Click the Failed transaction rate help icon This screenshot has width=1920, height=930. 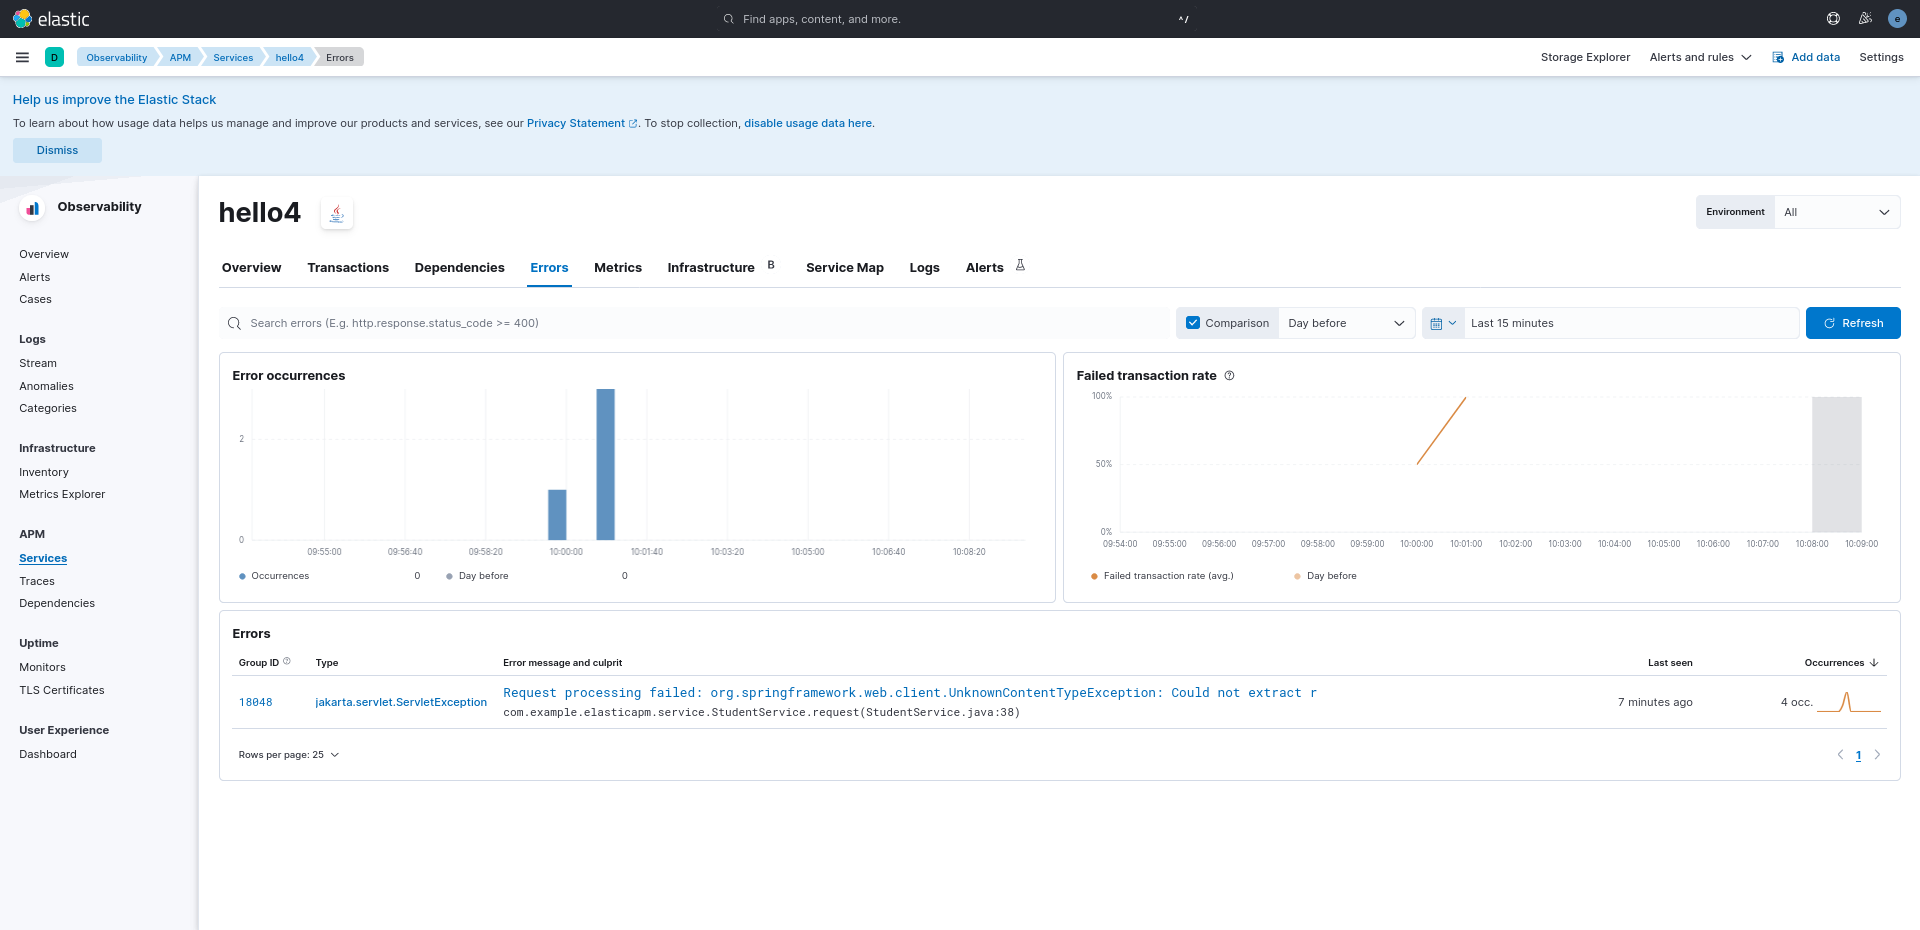point(1229,376)
